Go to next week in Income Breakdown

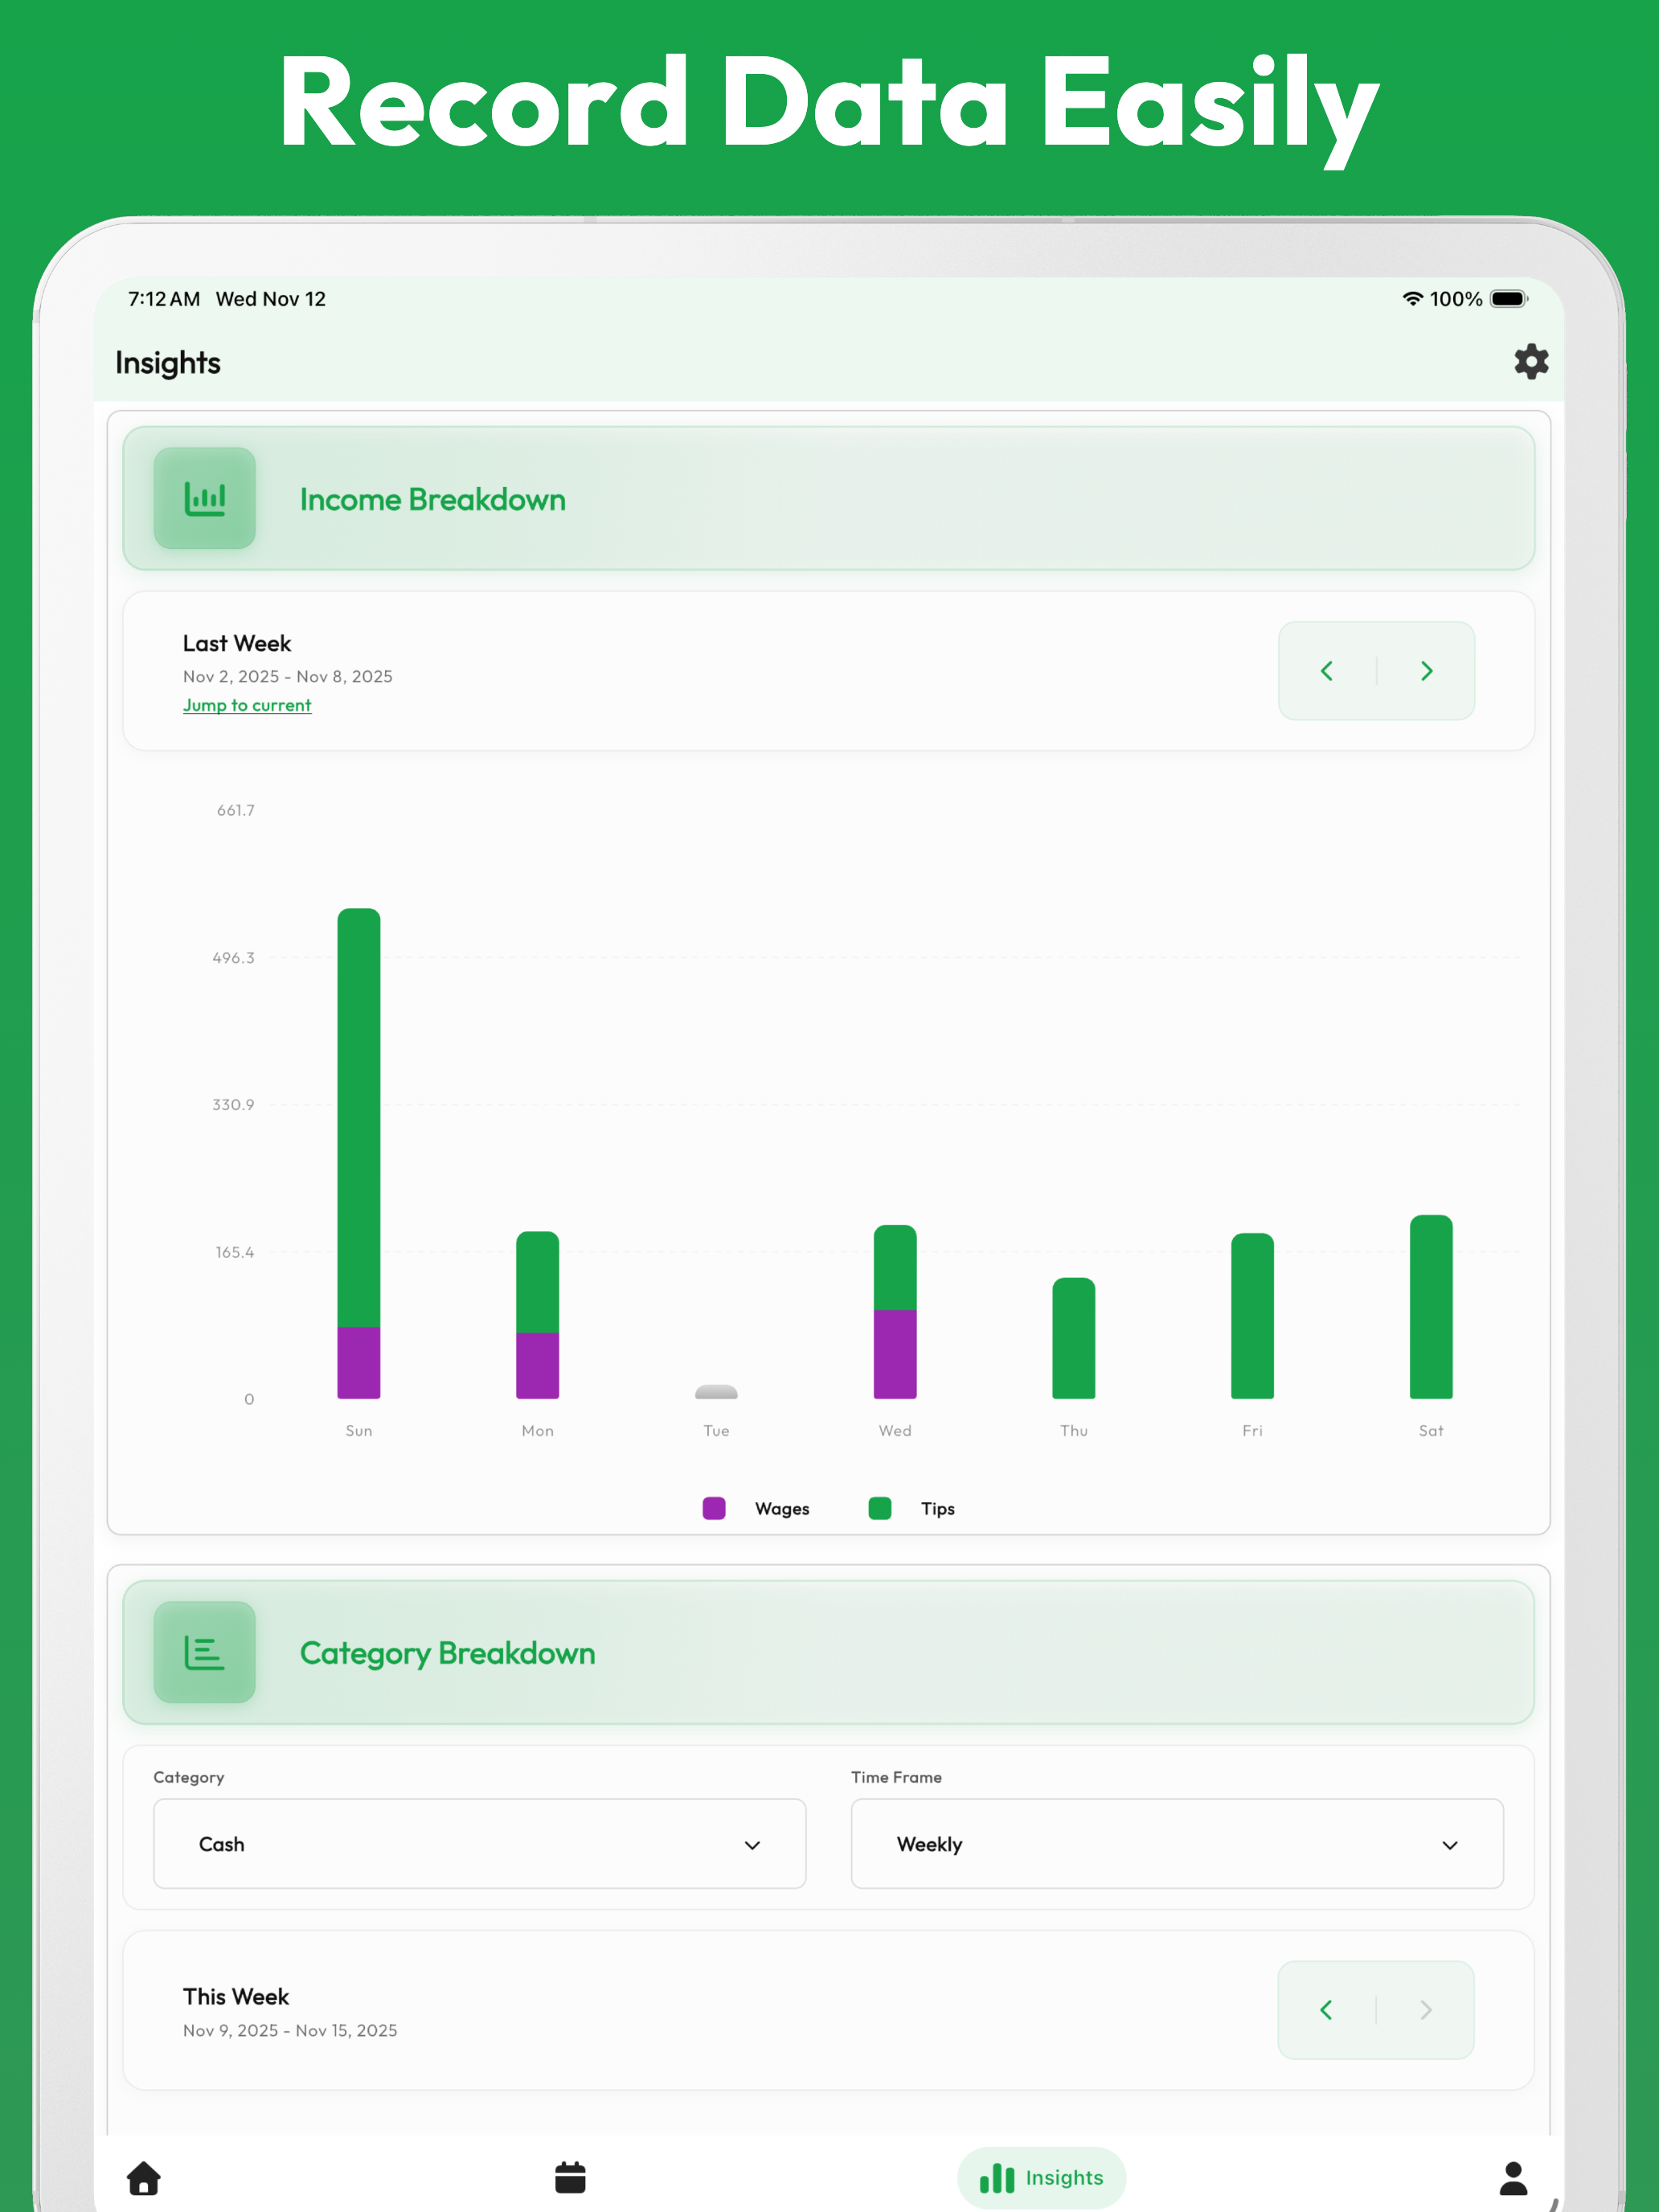click(1427, 671)
